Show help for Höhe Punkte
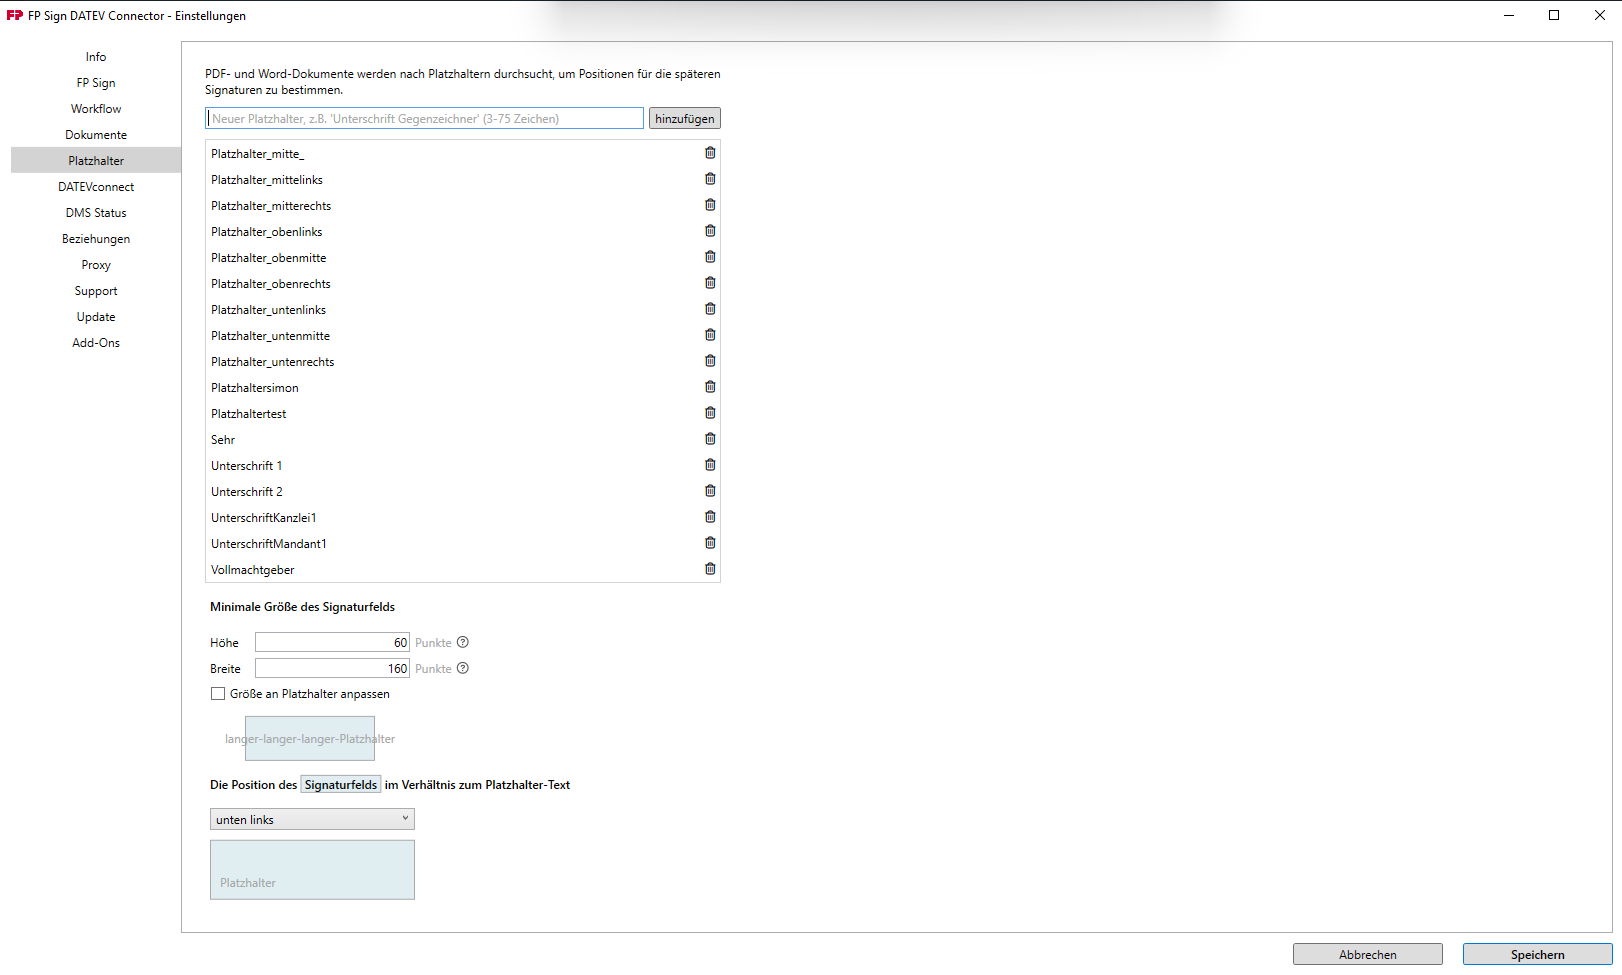Screen dimensions: 1622x975 [x=463, y=642]
